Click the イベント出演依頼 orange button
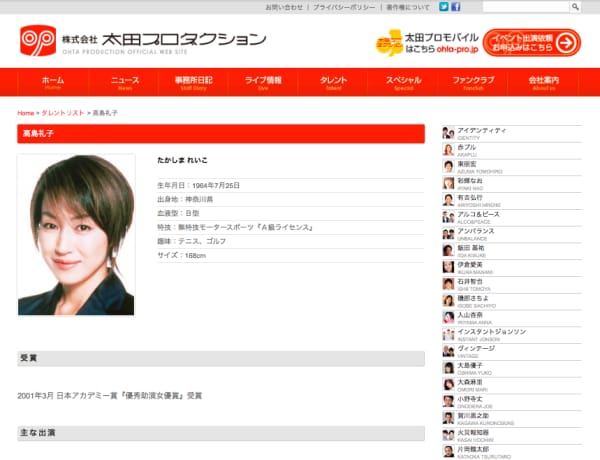The width and height of the screenshot is (600, 460). coord(532,42)
